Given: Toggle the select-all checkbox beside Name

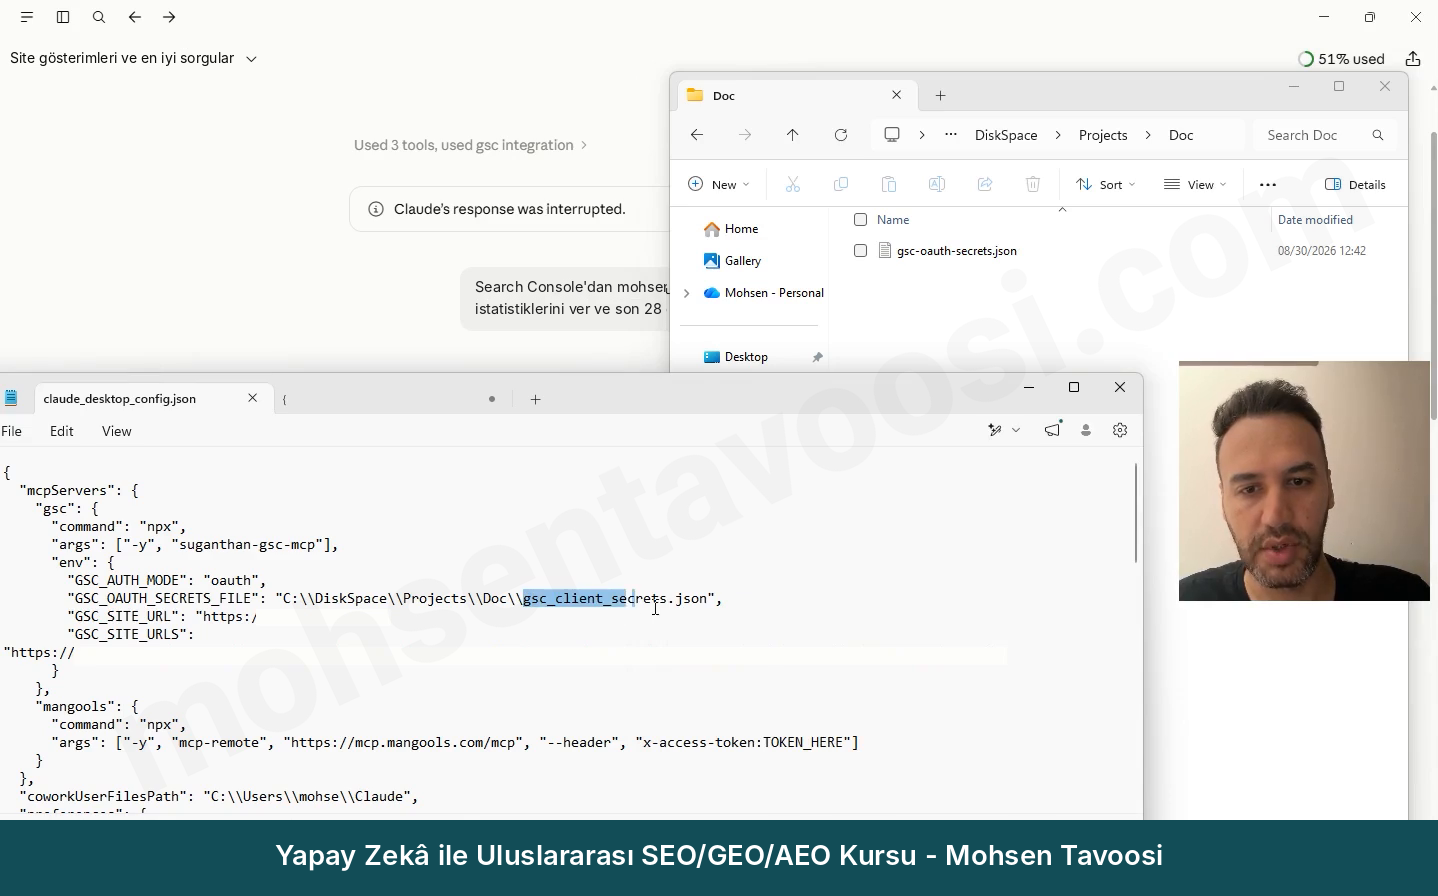Looking at the screenshot, I should pyautogui.click(x=860, y=220).
